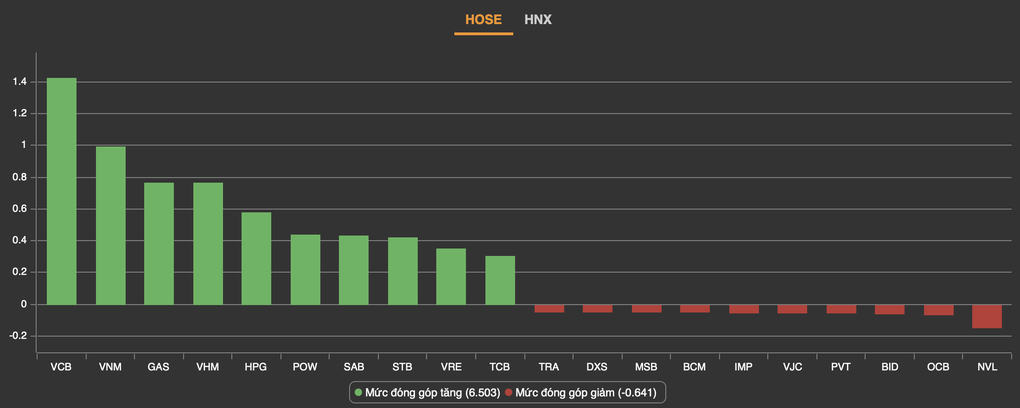Click the VHM axis label
Viewport: 1020px width, 408px height.
(208, 367)
